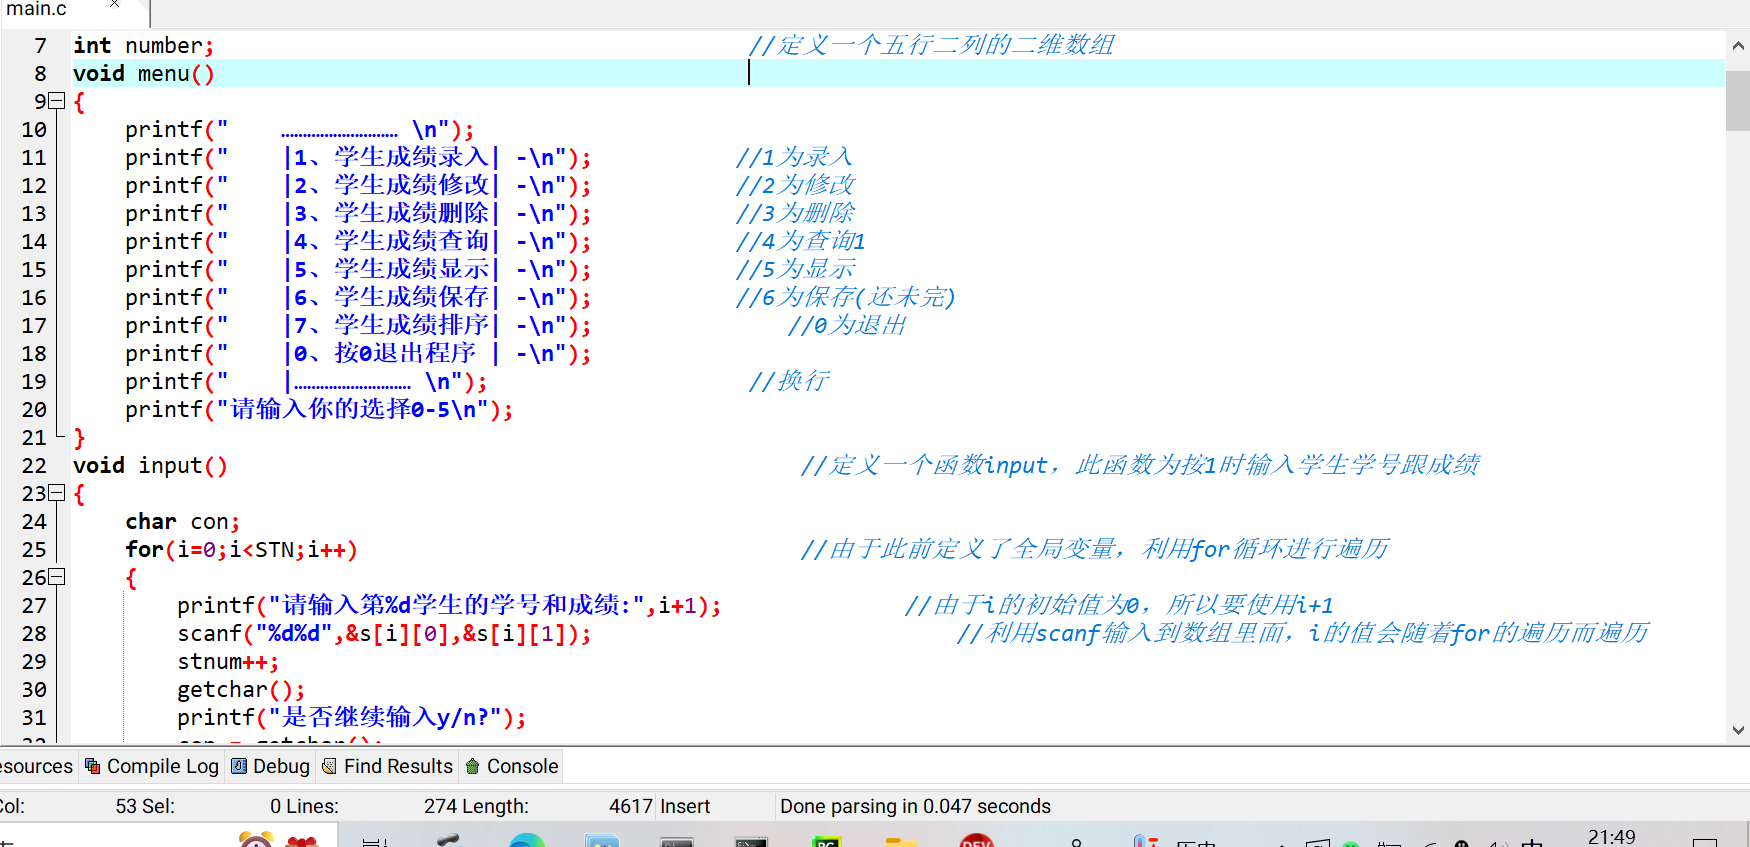Click the comment "//定义一个五行二列的二维数组"
Image resolution: width=1750 pixels, height=847 pixels.
tap(931, 46)
